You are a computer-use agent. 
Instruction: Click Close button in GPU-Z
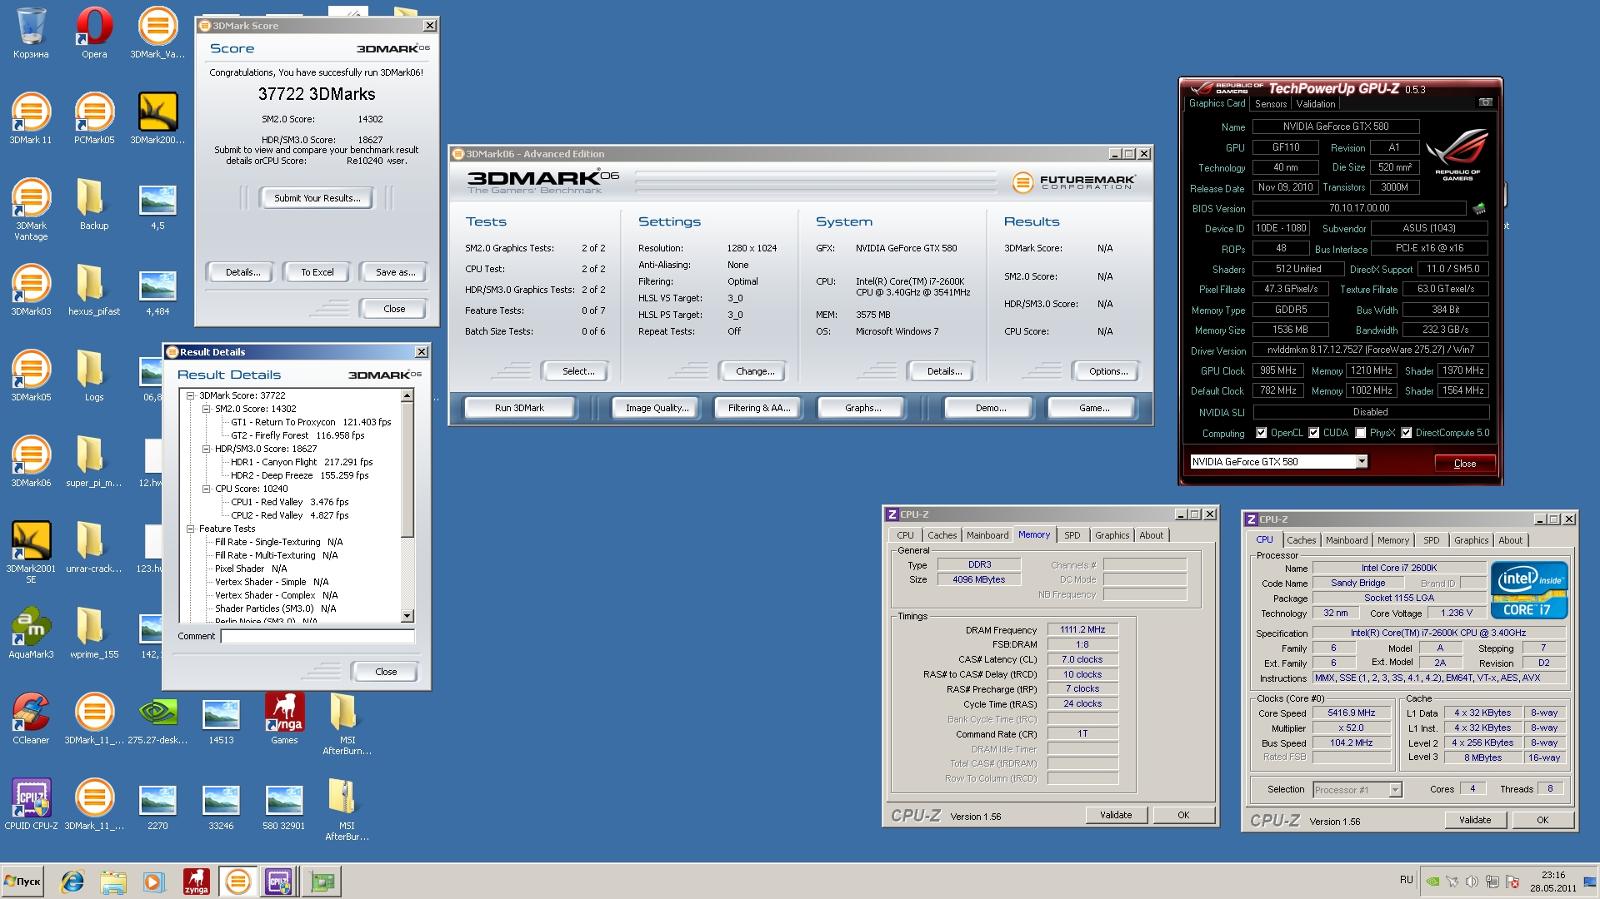pos(1465,463)
